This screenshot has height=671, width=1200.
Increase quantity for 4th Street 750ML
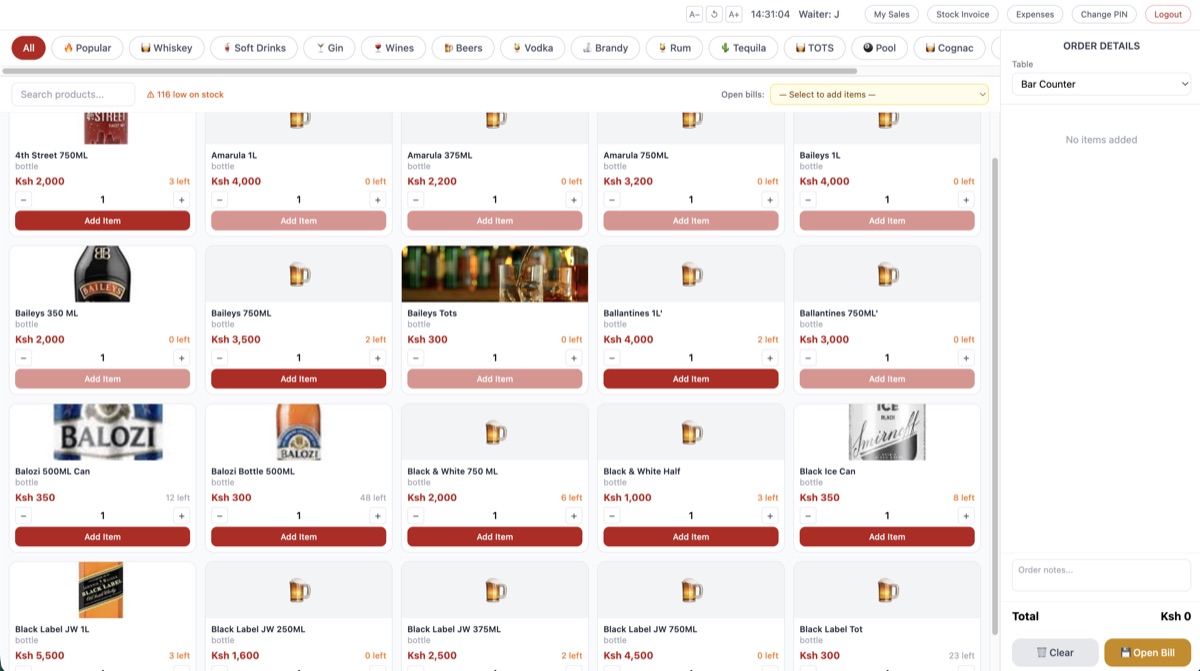(x=181, y=200)
